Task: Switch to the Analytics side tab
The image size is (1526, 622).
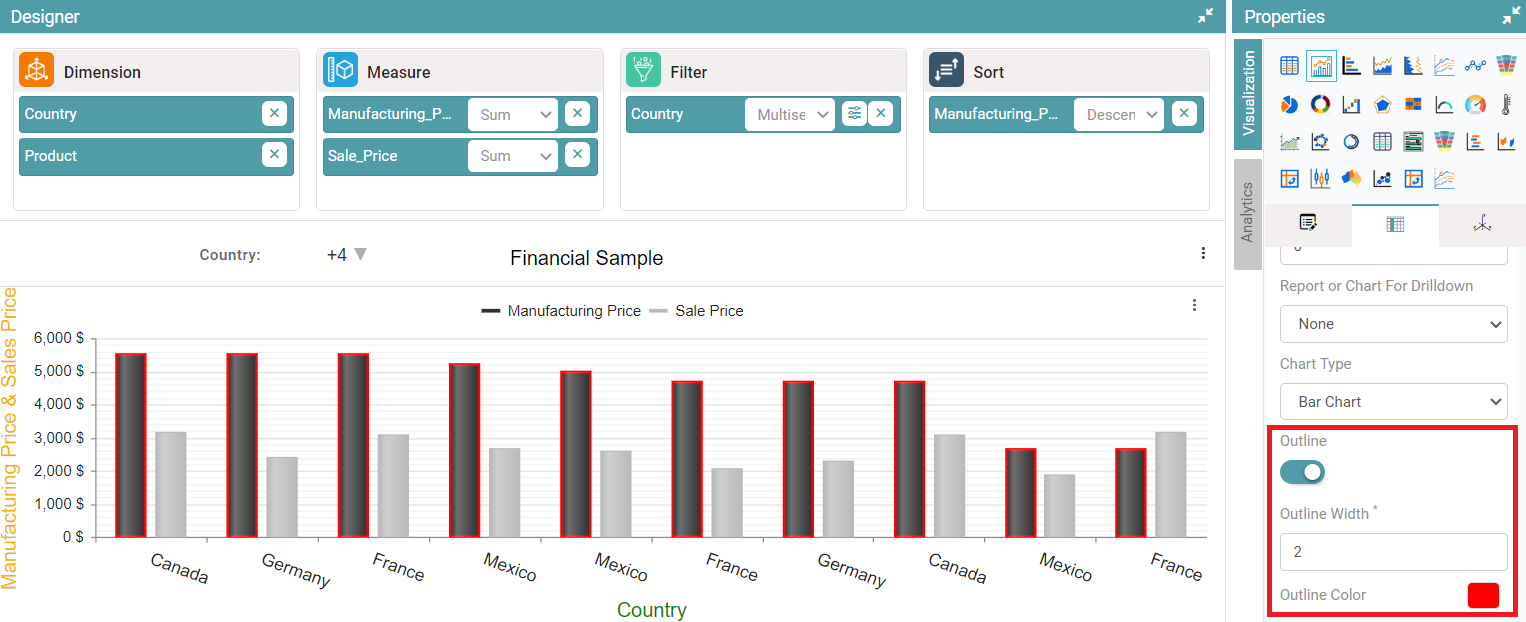Action: pyautogui.click(x=1247, y=213)
